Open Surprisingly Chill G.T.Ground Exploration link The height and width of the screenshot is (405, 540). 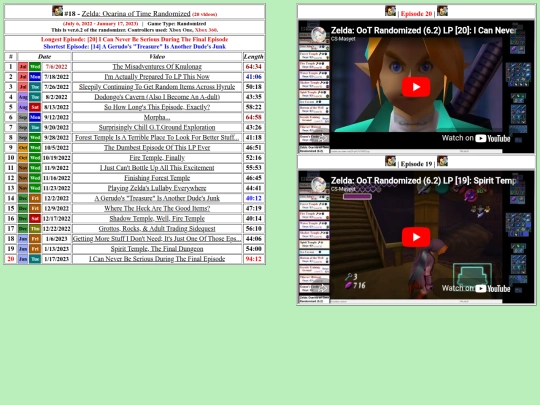coord(157,127)
